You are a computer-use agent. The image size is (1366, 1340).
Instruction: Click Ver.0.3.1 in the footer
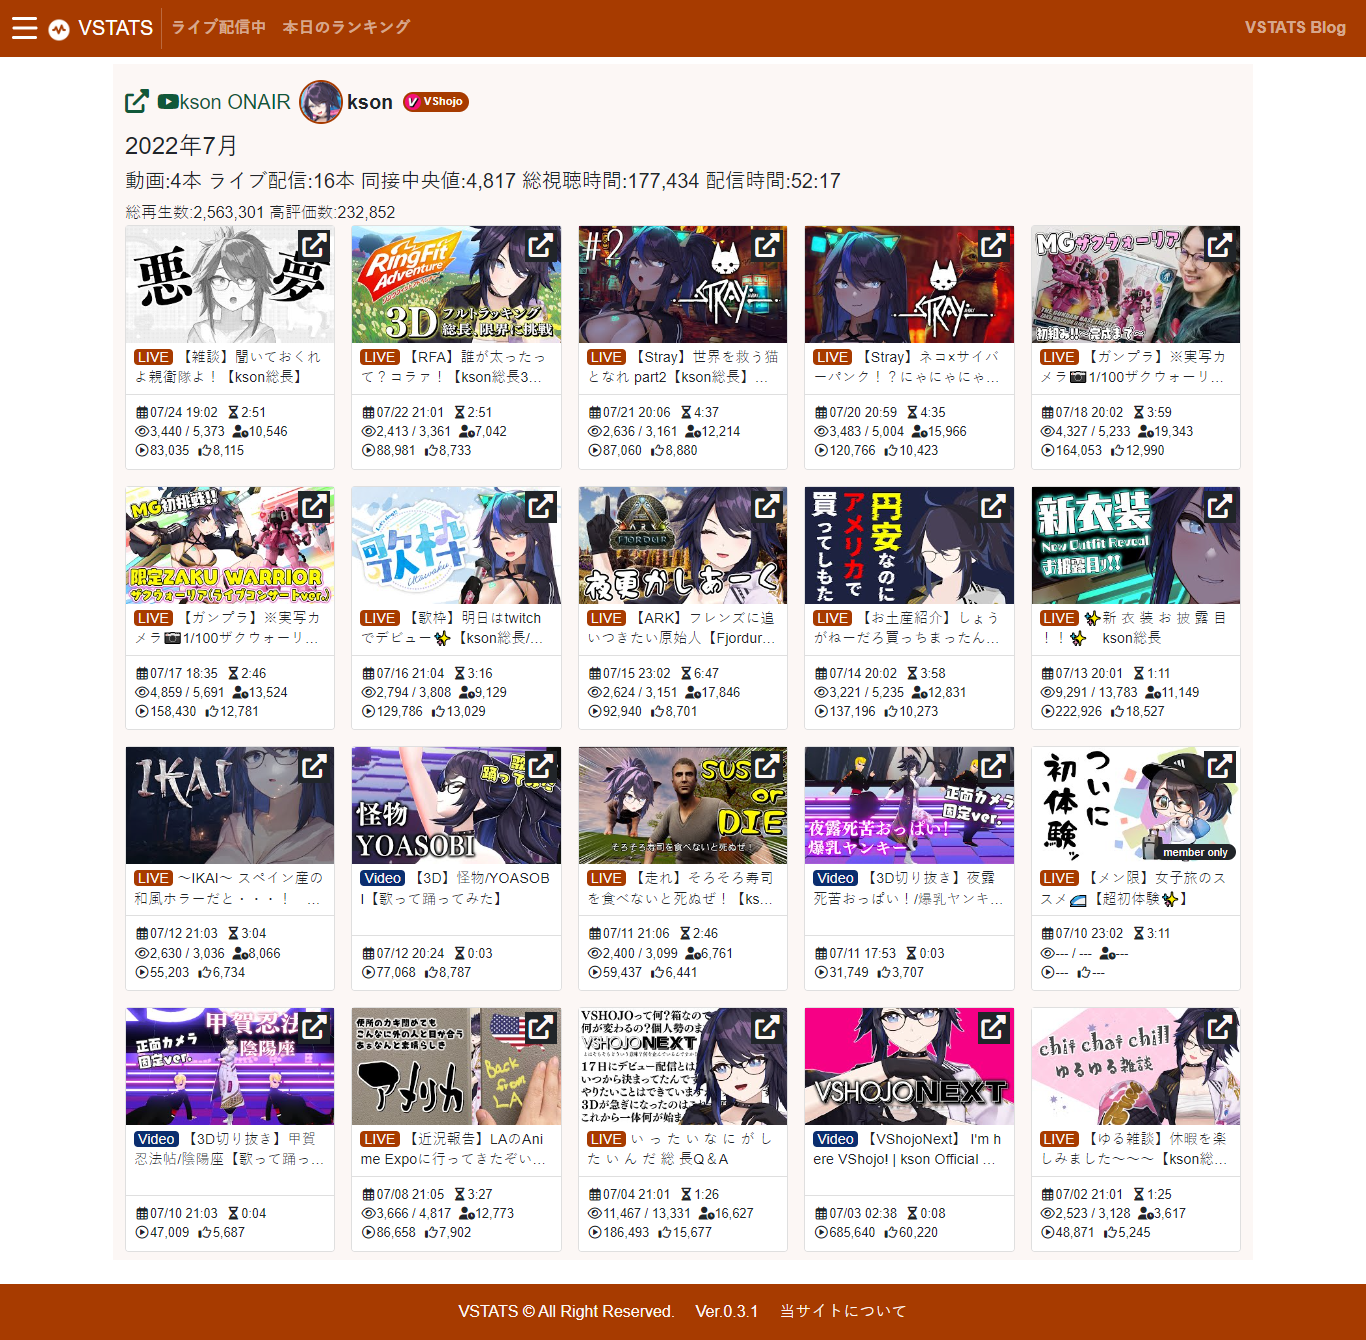[727, 1311]
